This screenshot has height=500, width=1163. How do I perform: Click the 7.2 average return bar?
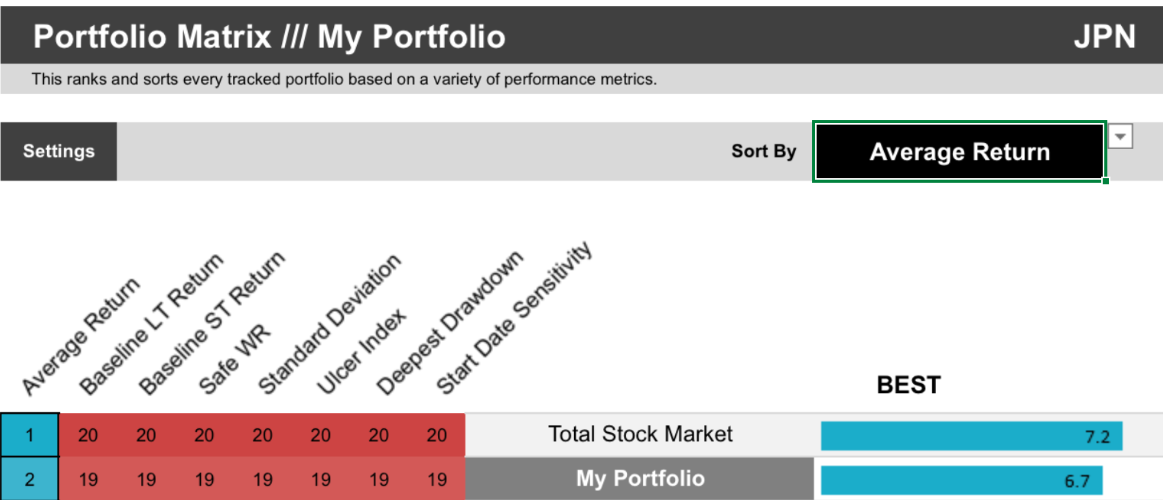tap(971, 436)
